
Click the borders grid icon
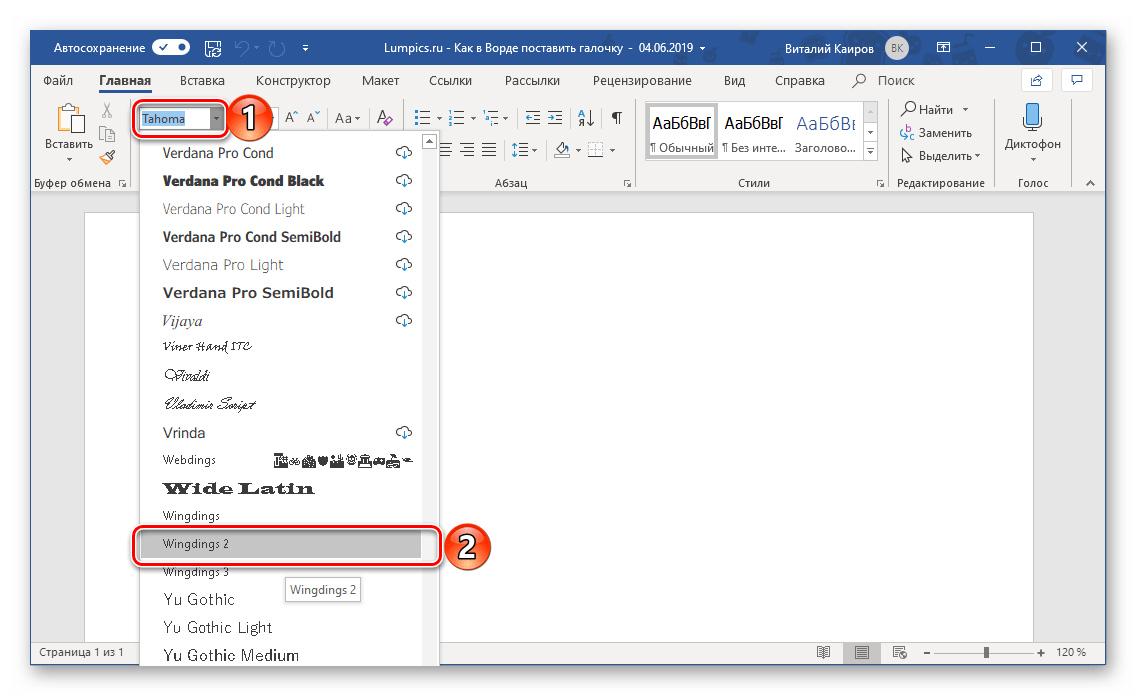click(595, 150)
